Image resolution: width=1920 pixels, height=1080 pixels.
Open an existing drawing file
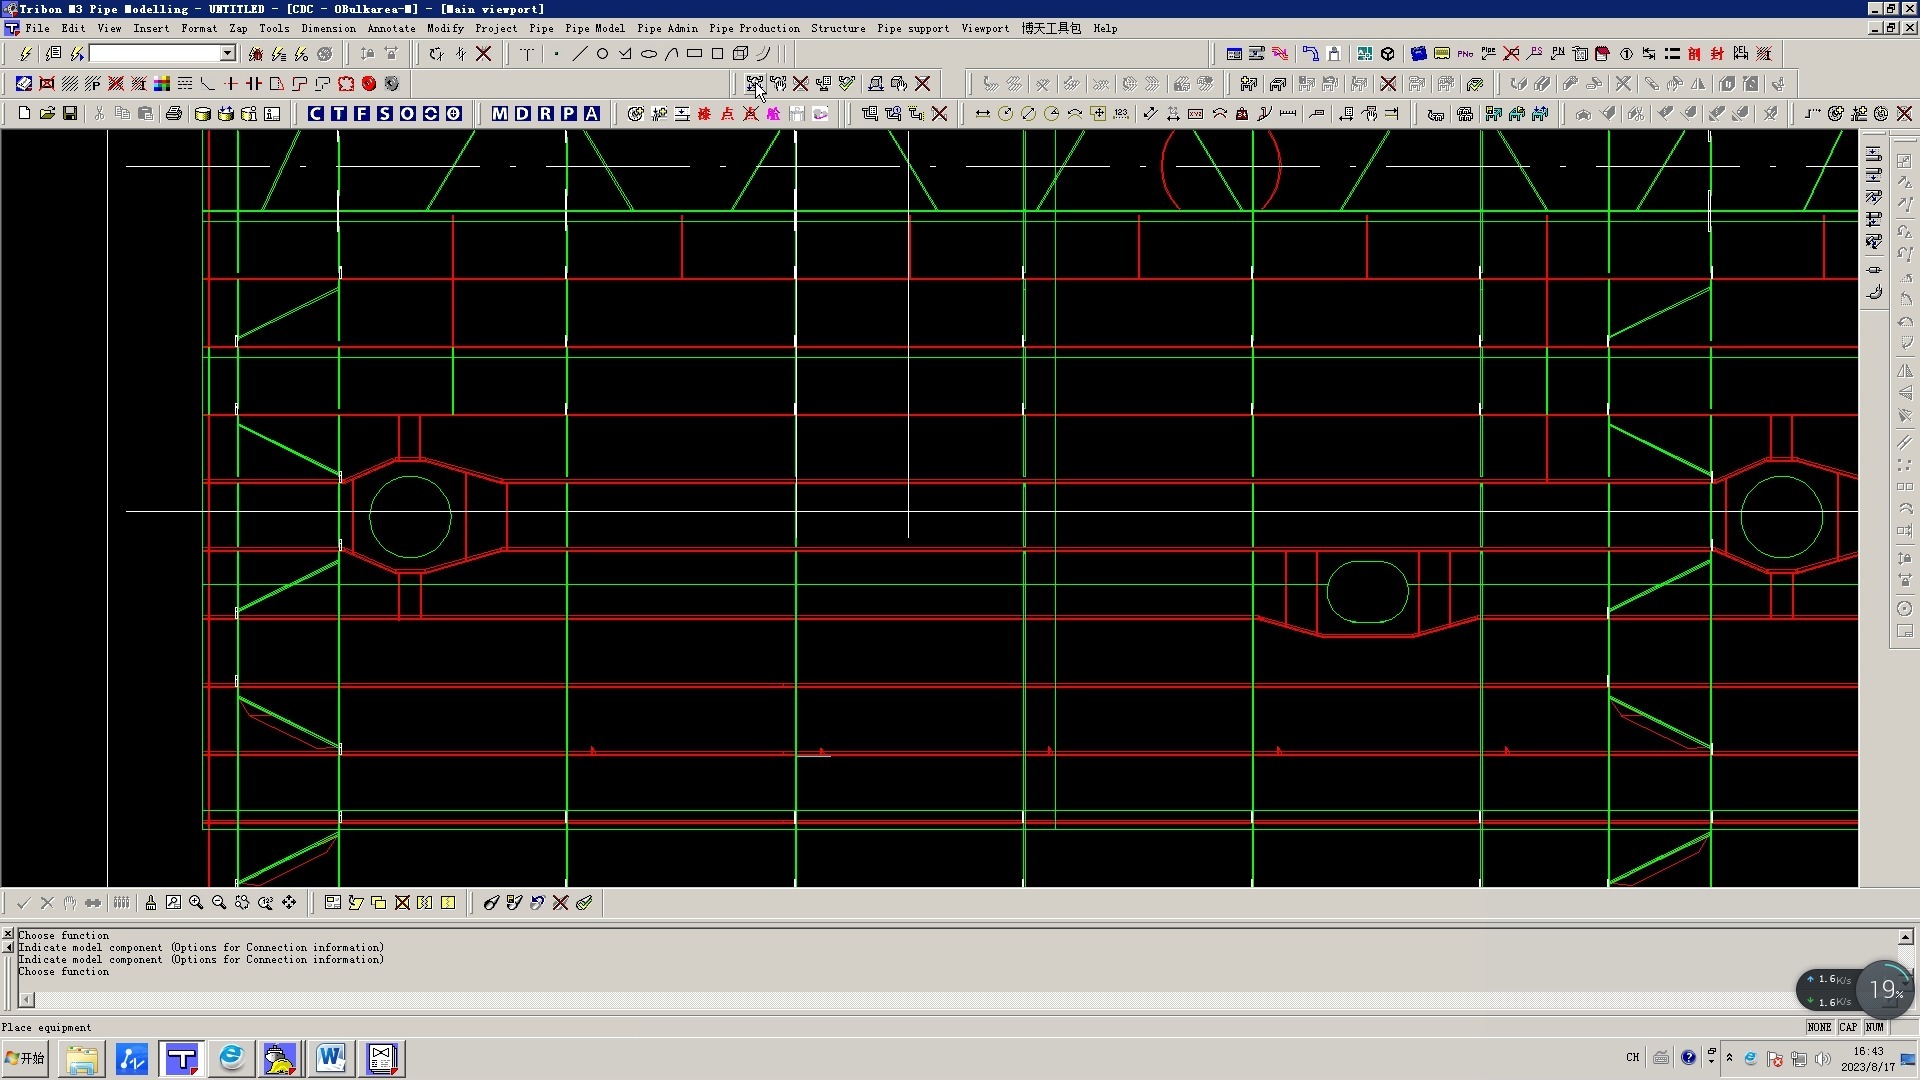click(x=47, y=114)
